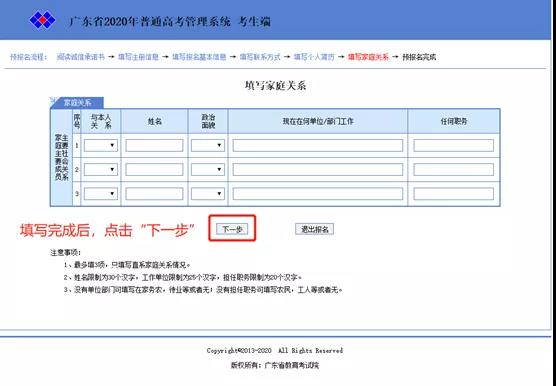Viewport: 556px width, 386px height.
Task: Focus row 1 work unit input field
Action: point(318,145)
